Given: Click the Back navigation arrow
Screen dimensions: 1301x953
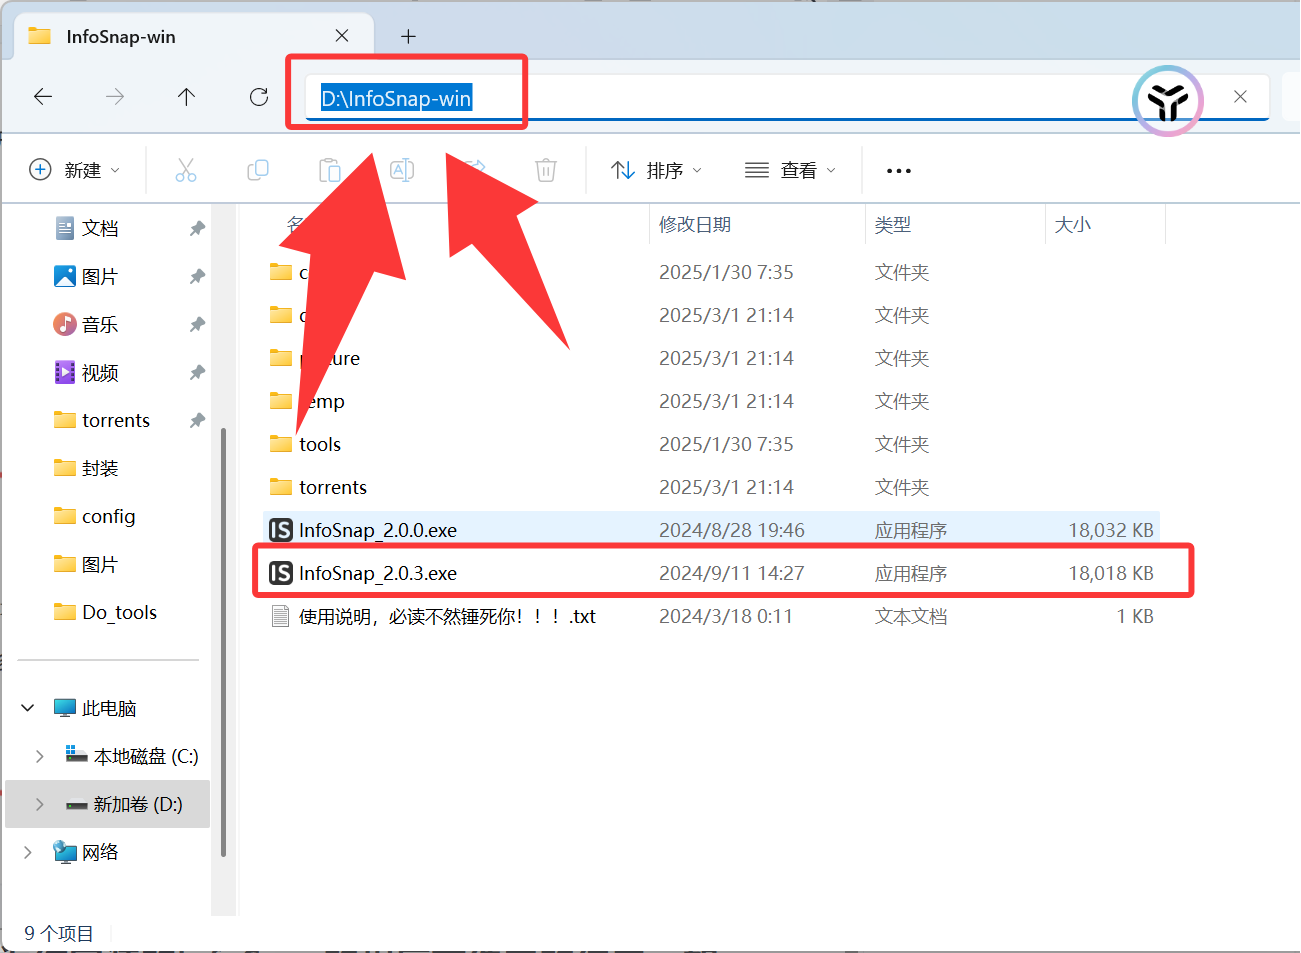Looking at the screenshot, I should 43,97.
